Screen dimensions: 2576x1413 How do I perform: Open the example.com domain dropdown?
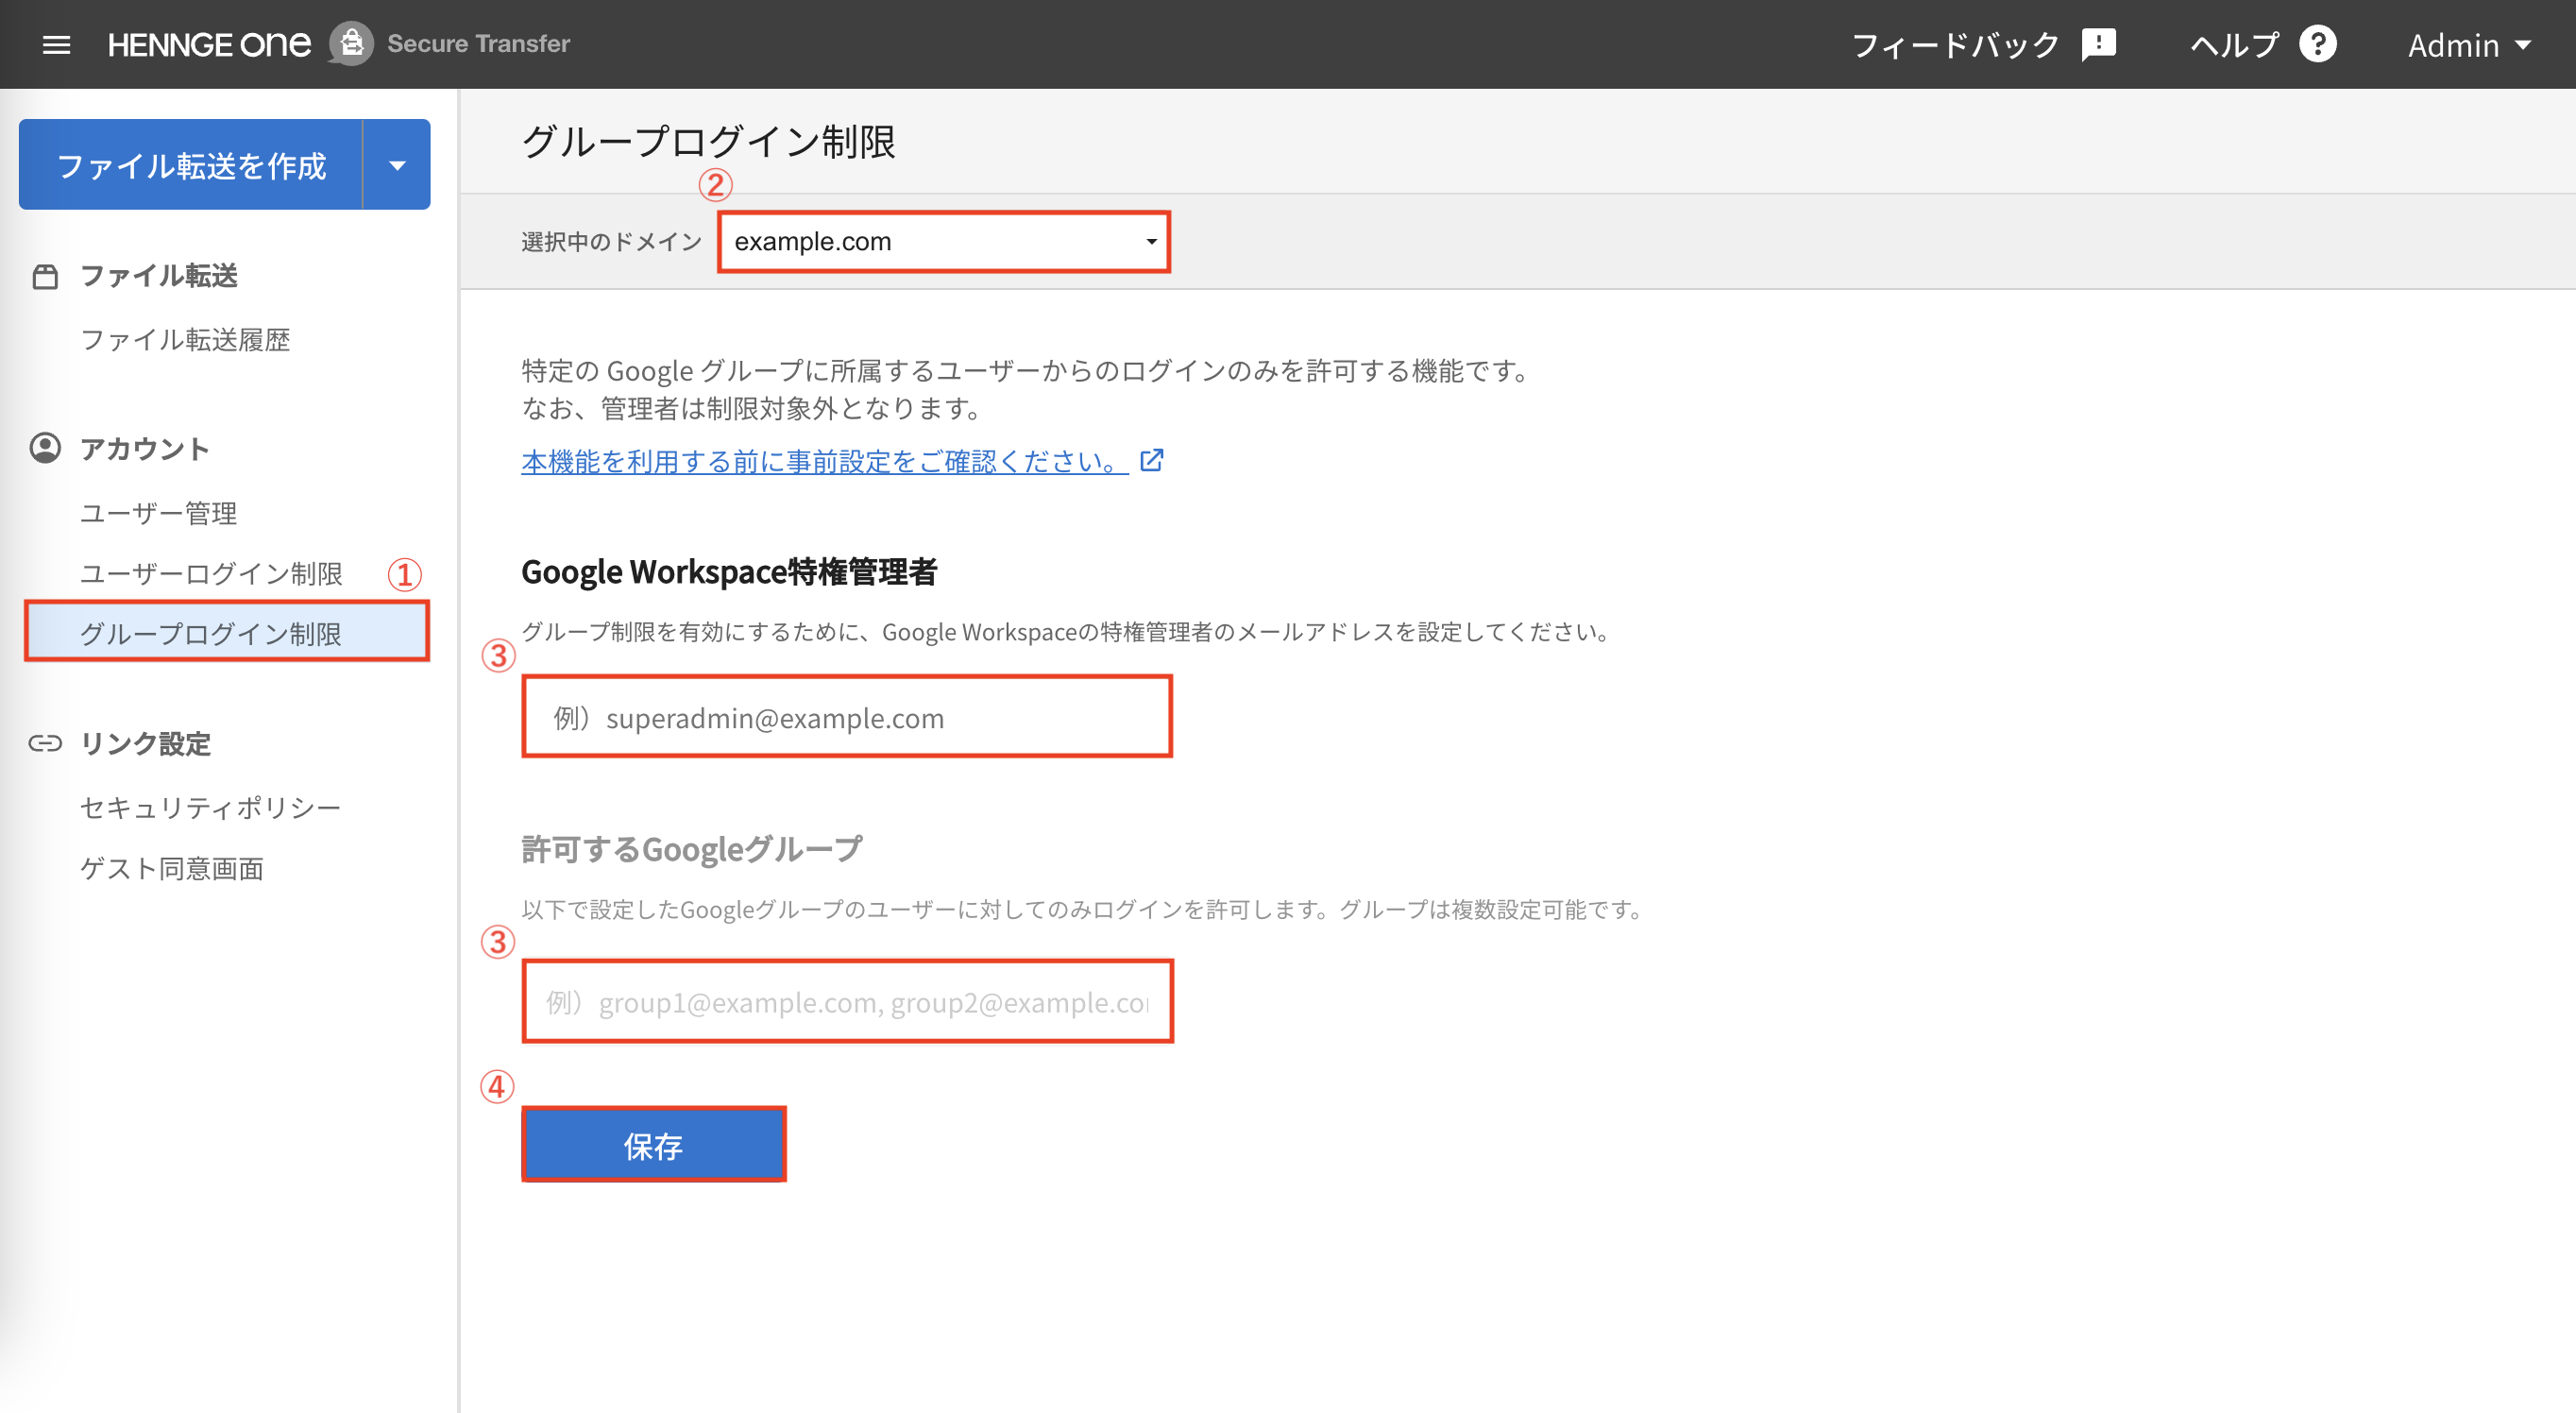pyautogui.click(x=941, y=241)
